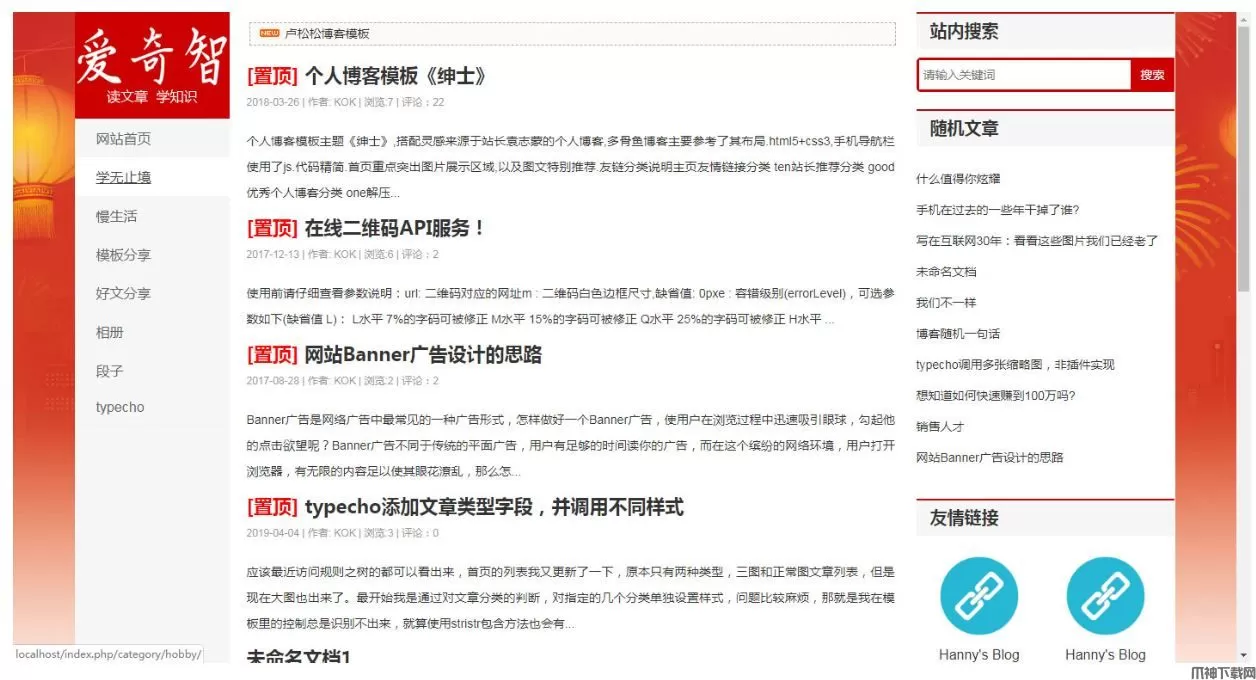Focus the 请输入关键词 search field
The height and width of the screenshot is (680, 1256).
[x=1024, y=75]
